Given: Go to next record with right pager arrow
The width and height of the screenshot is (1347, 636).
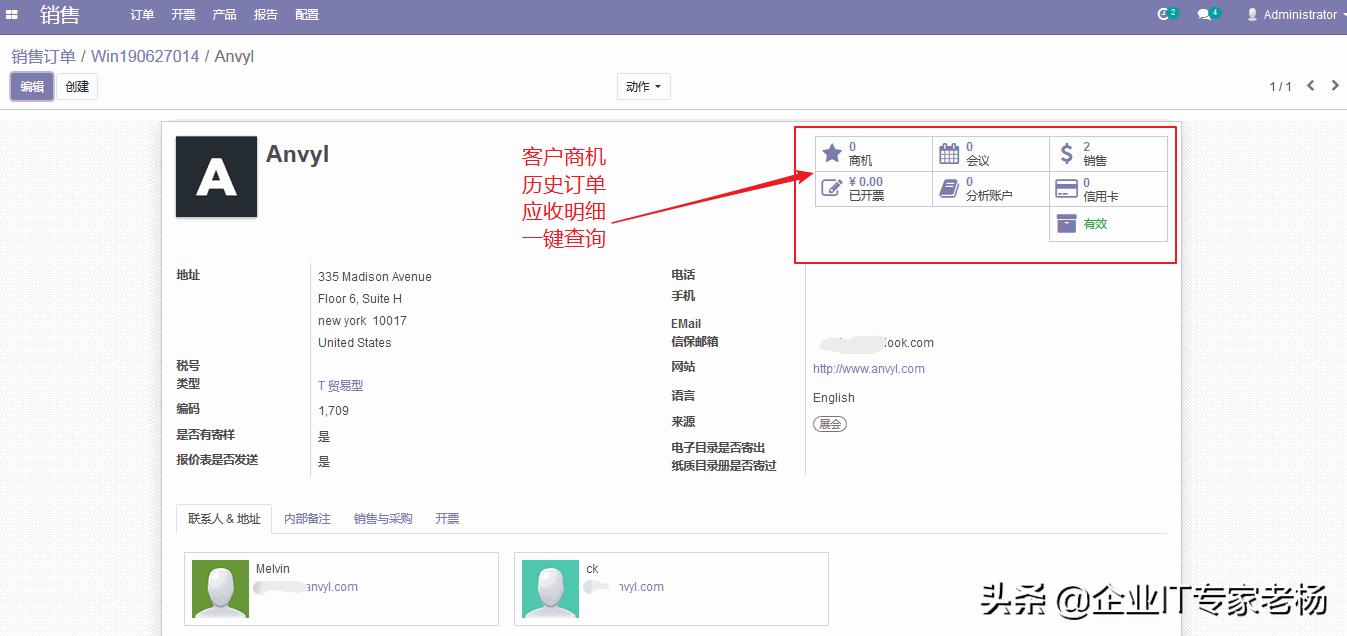Looking at the screenshot, I should click(1334, 86).
